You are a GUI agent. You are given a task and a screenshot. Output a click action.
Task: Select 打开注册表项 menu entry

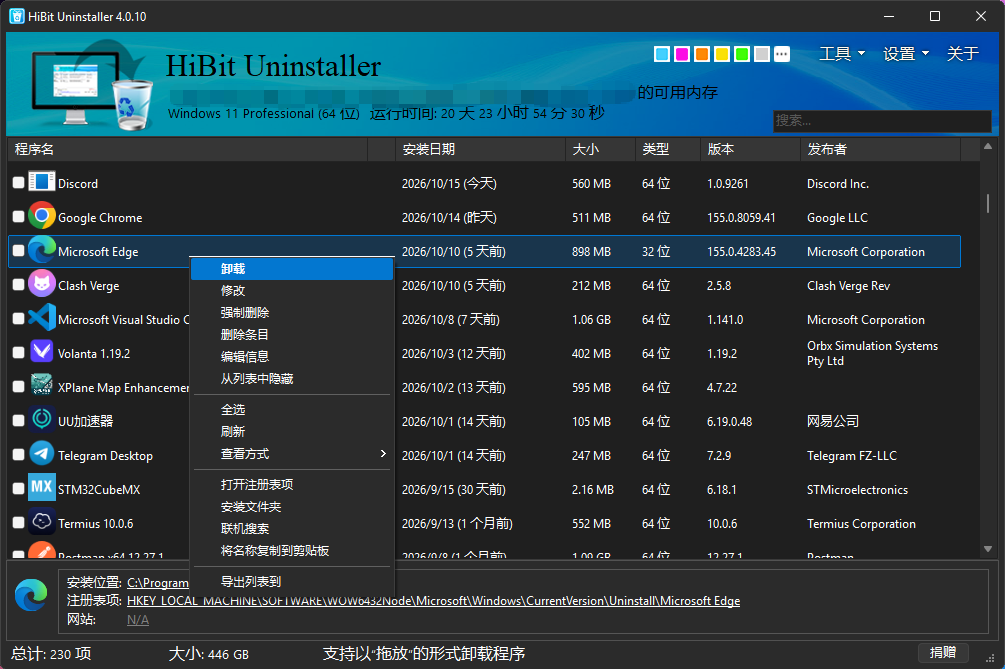(x=292, y=484)
